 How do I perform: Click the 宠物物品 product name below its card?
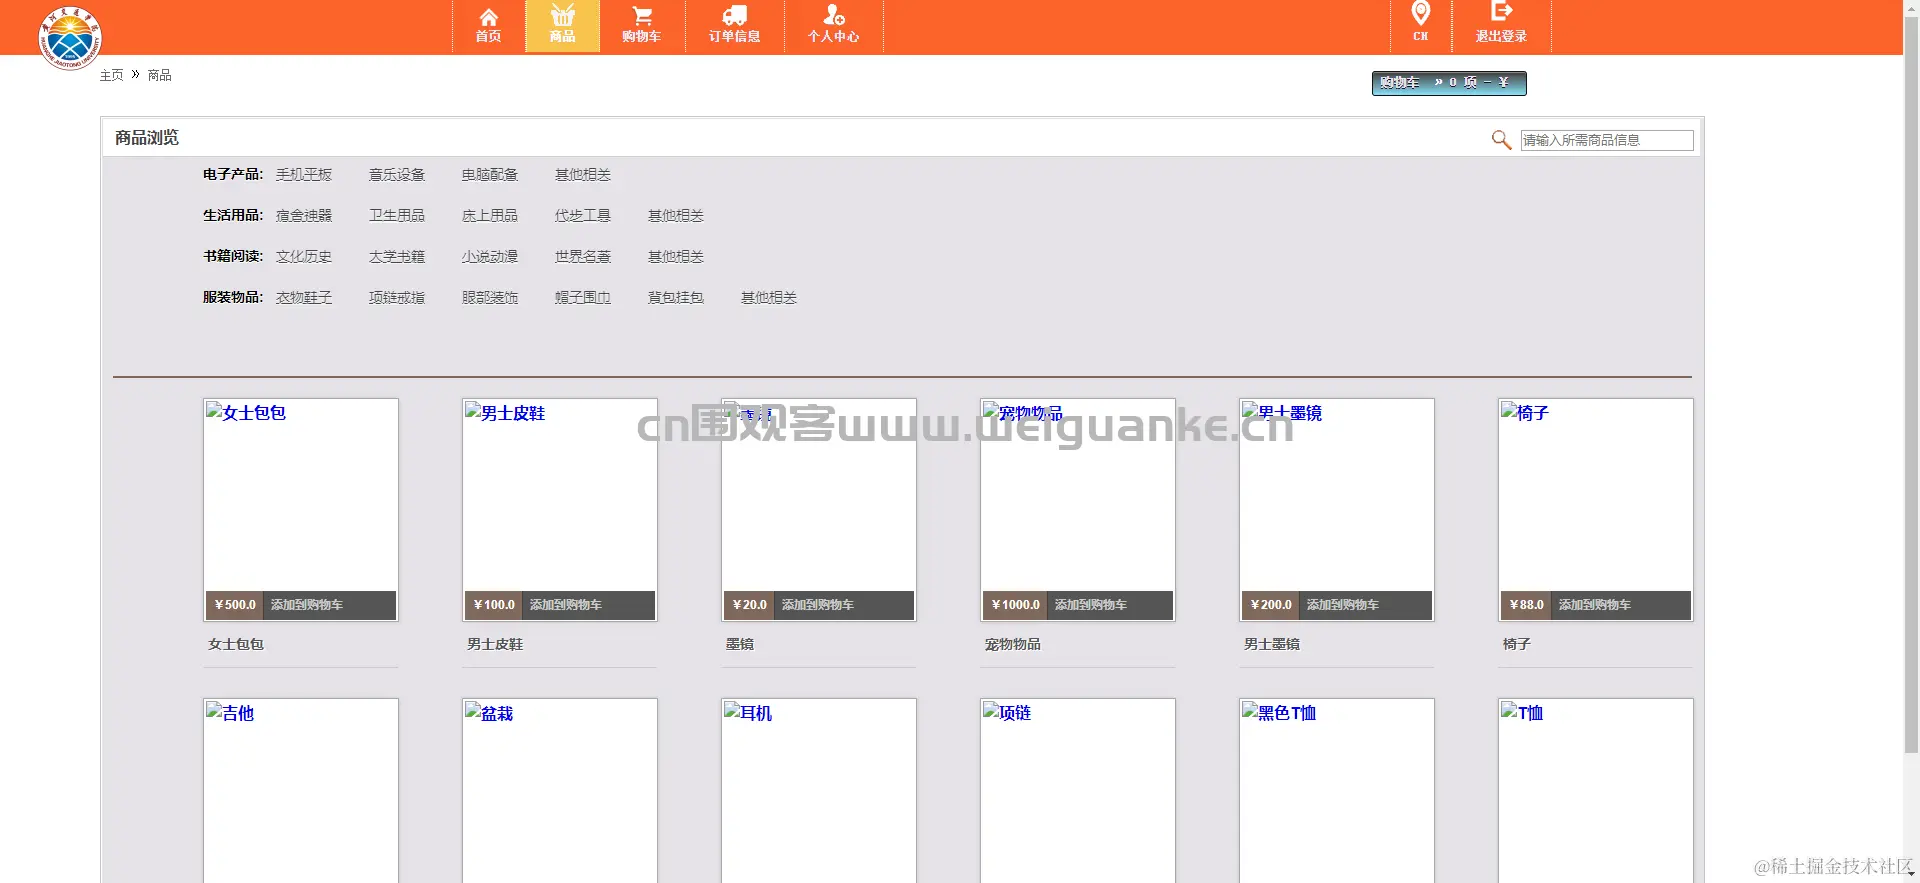(x=1013, y=645)
